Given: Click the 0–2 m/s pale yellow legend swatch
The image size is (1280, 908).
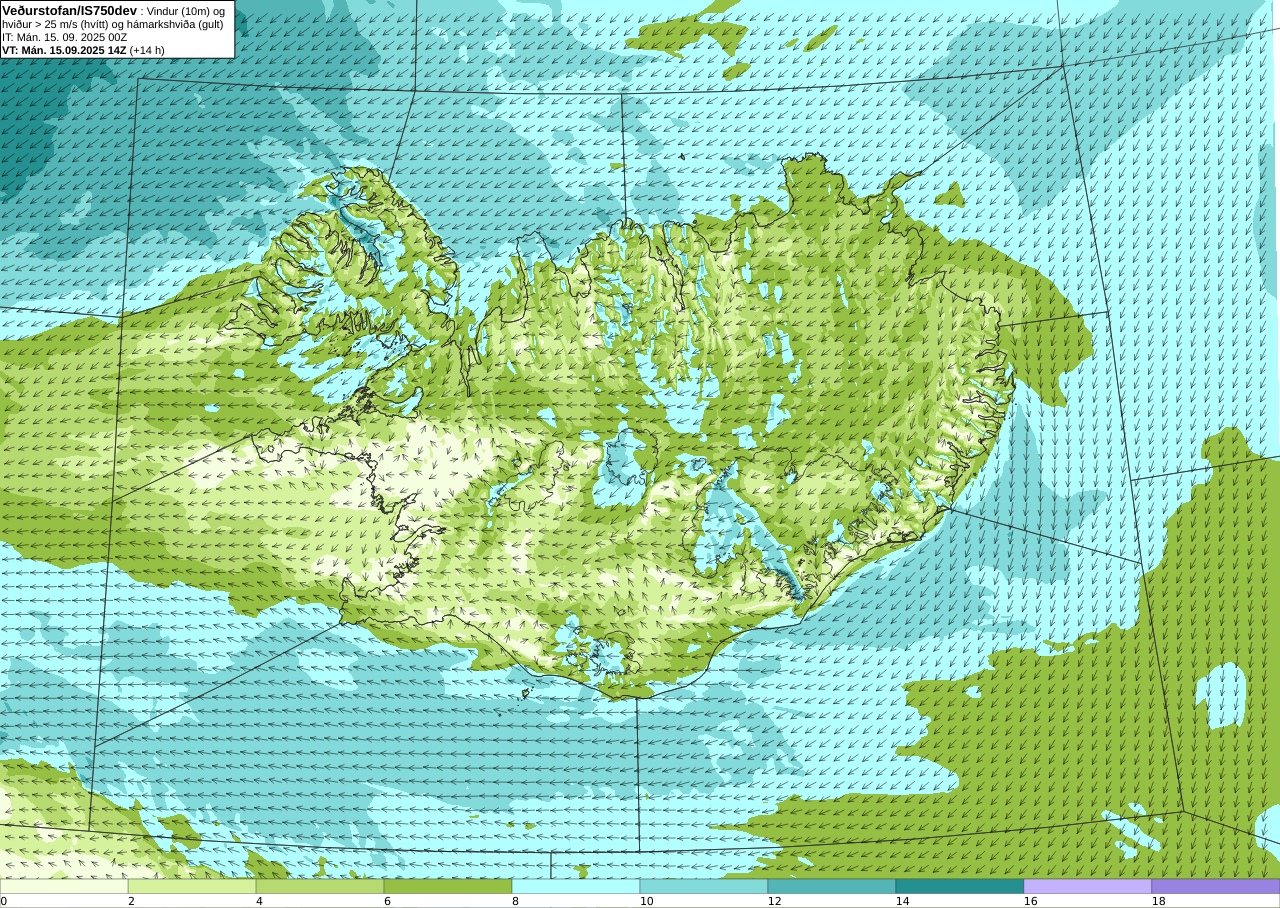Looking at the screenshot, I should click(x=64, y=886).
